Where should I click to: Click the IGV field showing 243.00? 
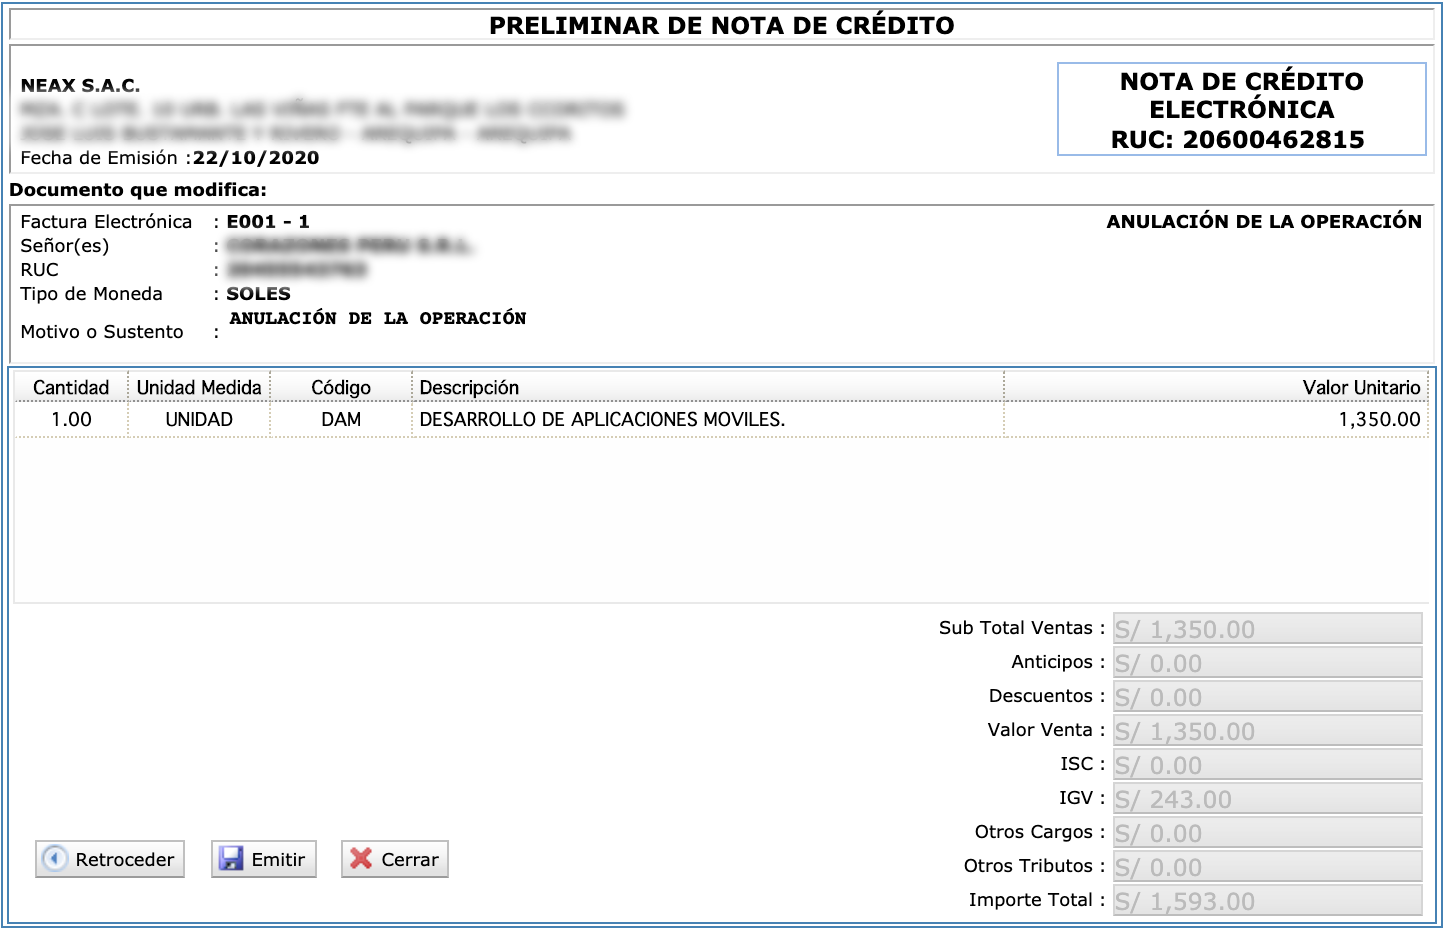click(1267, 799)
